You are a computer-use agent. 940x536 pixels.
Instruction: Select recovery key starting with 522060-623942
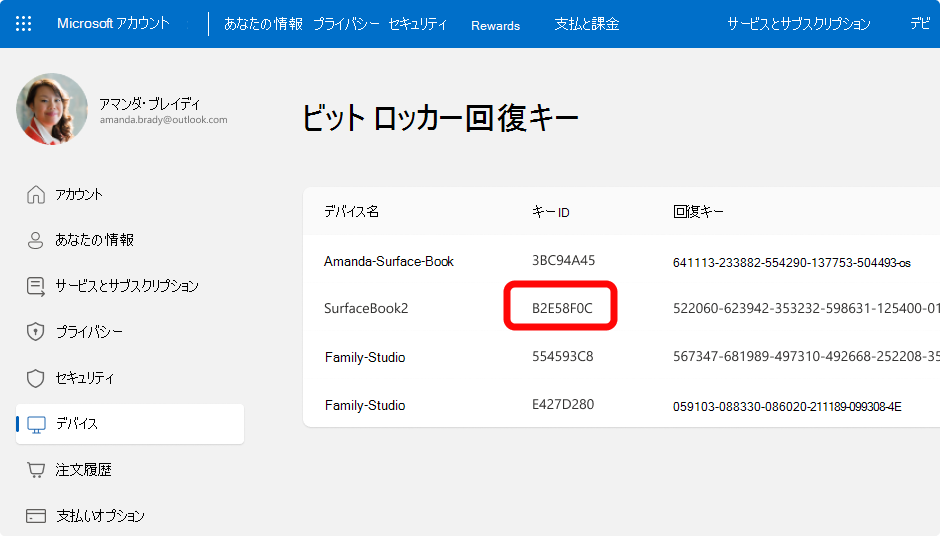pyautogui.click(x=806, y=308)
